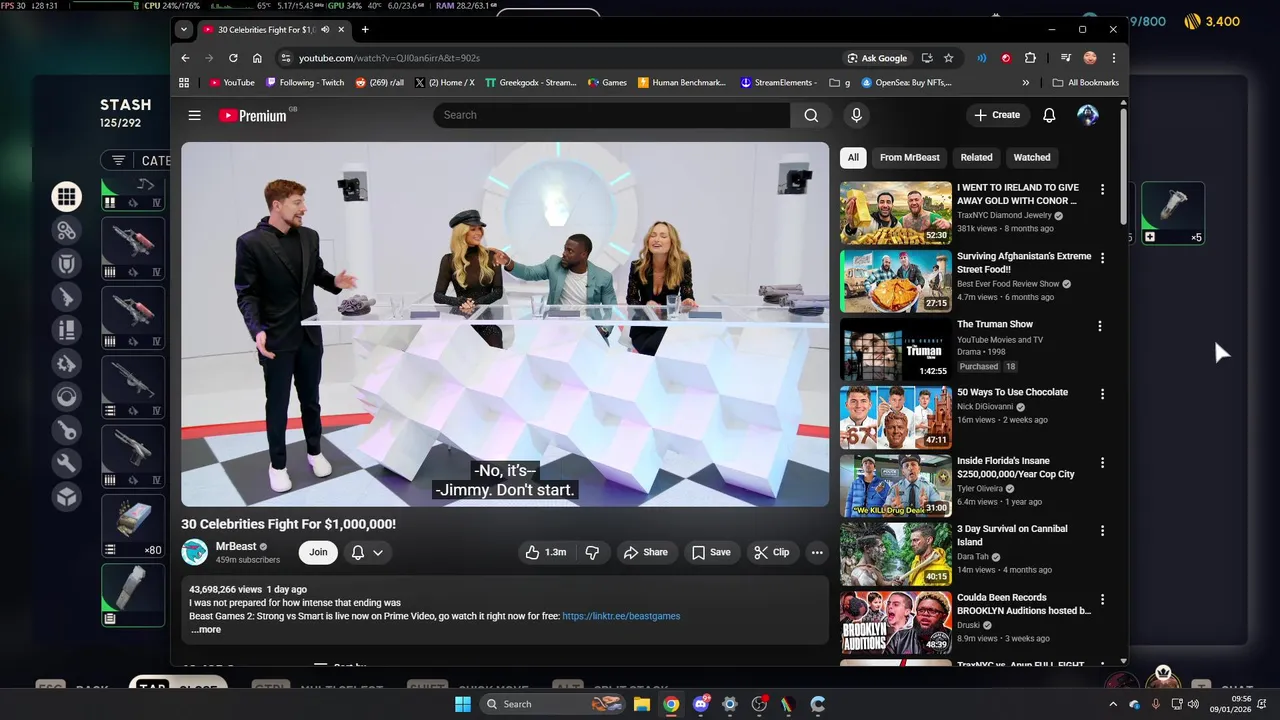The image size is (1280, 720).
Task: Open the Coulda Been Records video thumbnail
Action: 896,623
